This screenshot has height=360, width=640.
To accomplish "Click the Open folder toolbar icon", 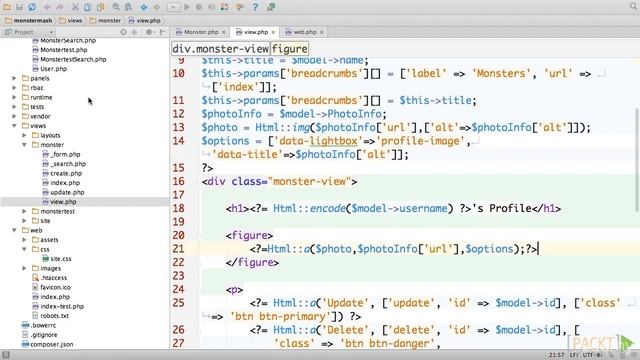I will pyautogui.click(x=7, y=7).
